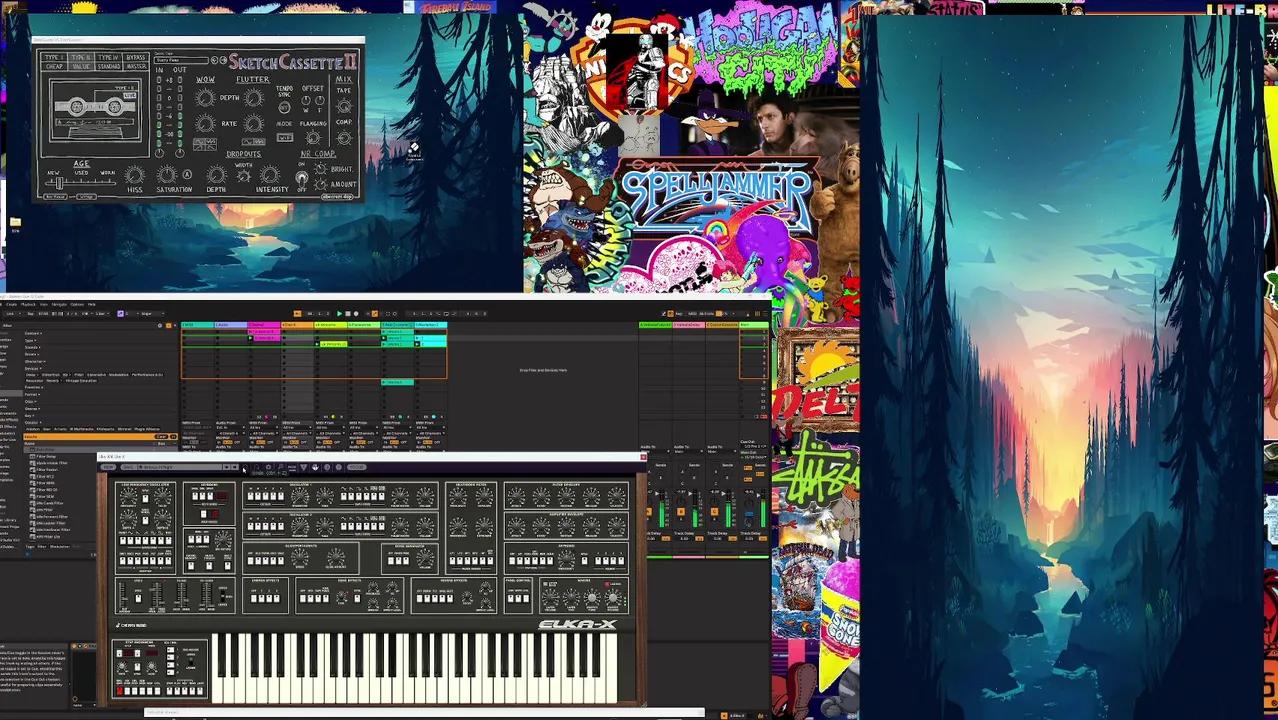Viewport: 1278px width, 720px height.
Task: Click the Offset T knob
Action: 319,101
